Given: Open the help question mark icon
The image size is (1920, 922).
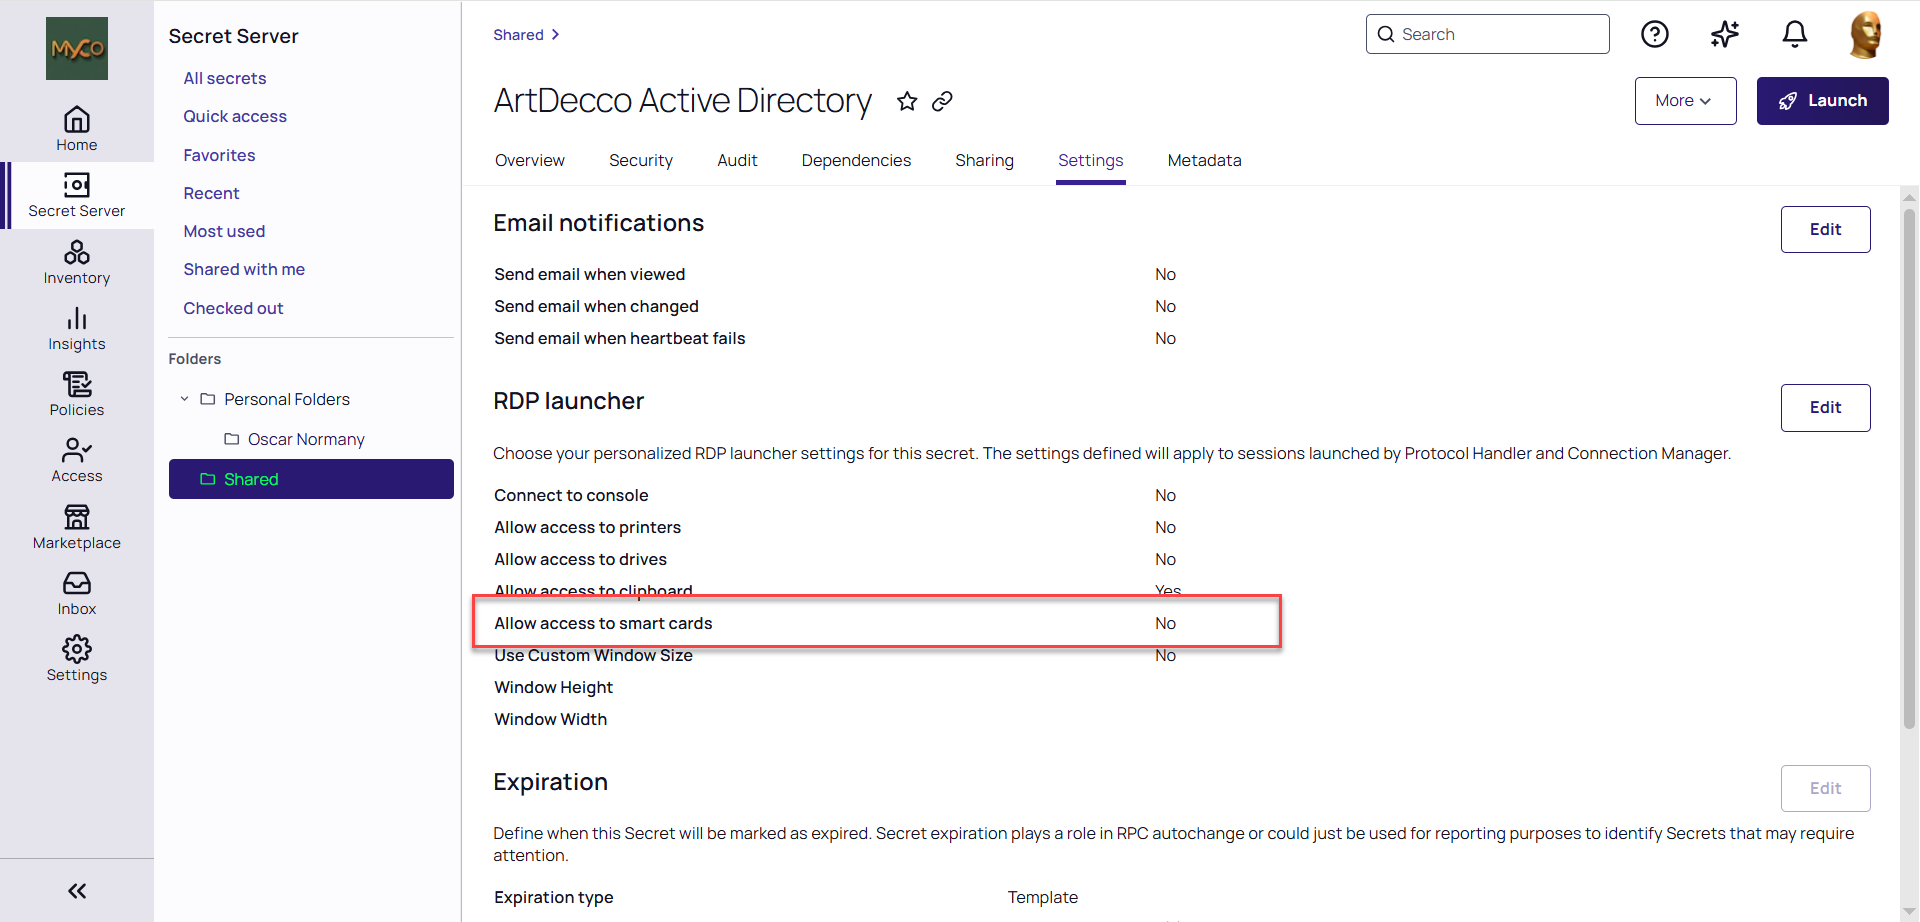Looking at the screenshot, I should 1655,35.
